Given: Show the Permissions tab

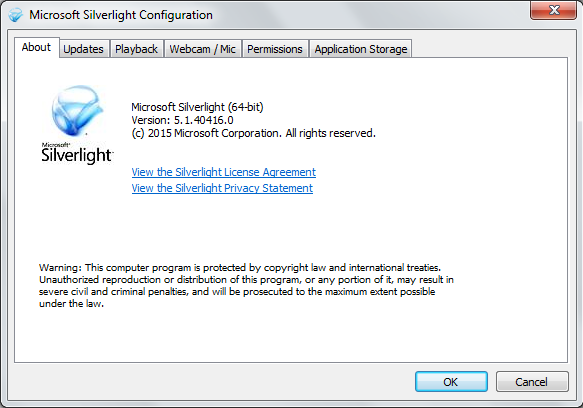Looking at the screenshot, I should 275,49.
